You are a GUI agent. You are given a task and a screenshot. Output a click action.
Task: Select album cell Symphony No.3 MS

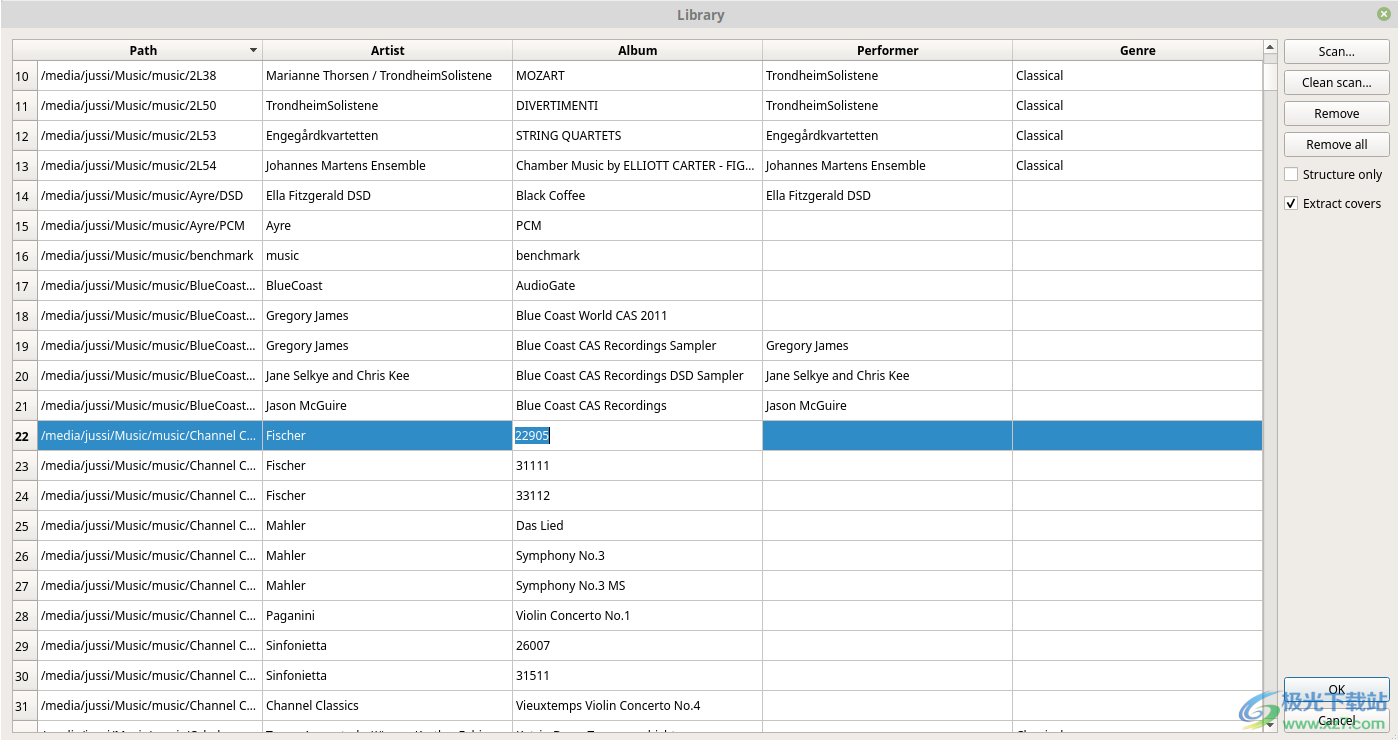[x=638, y=586]
